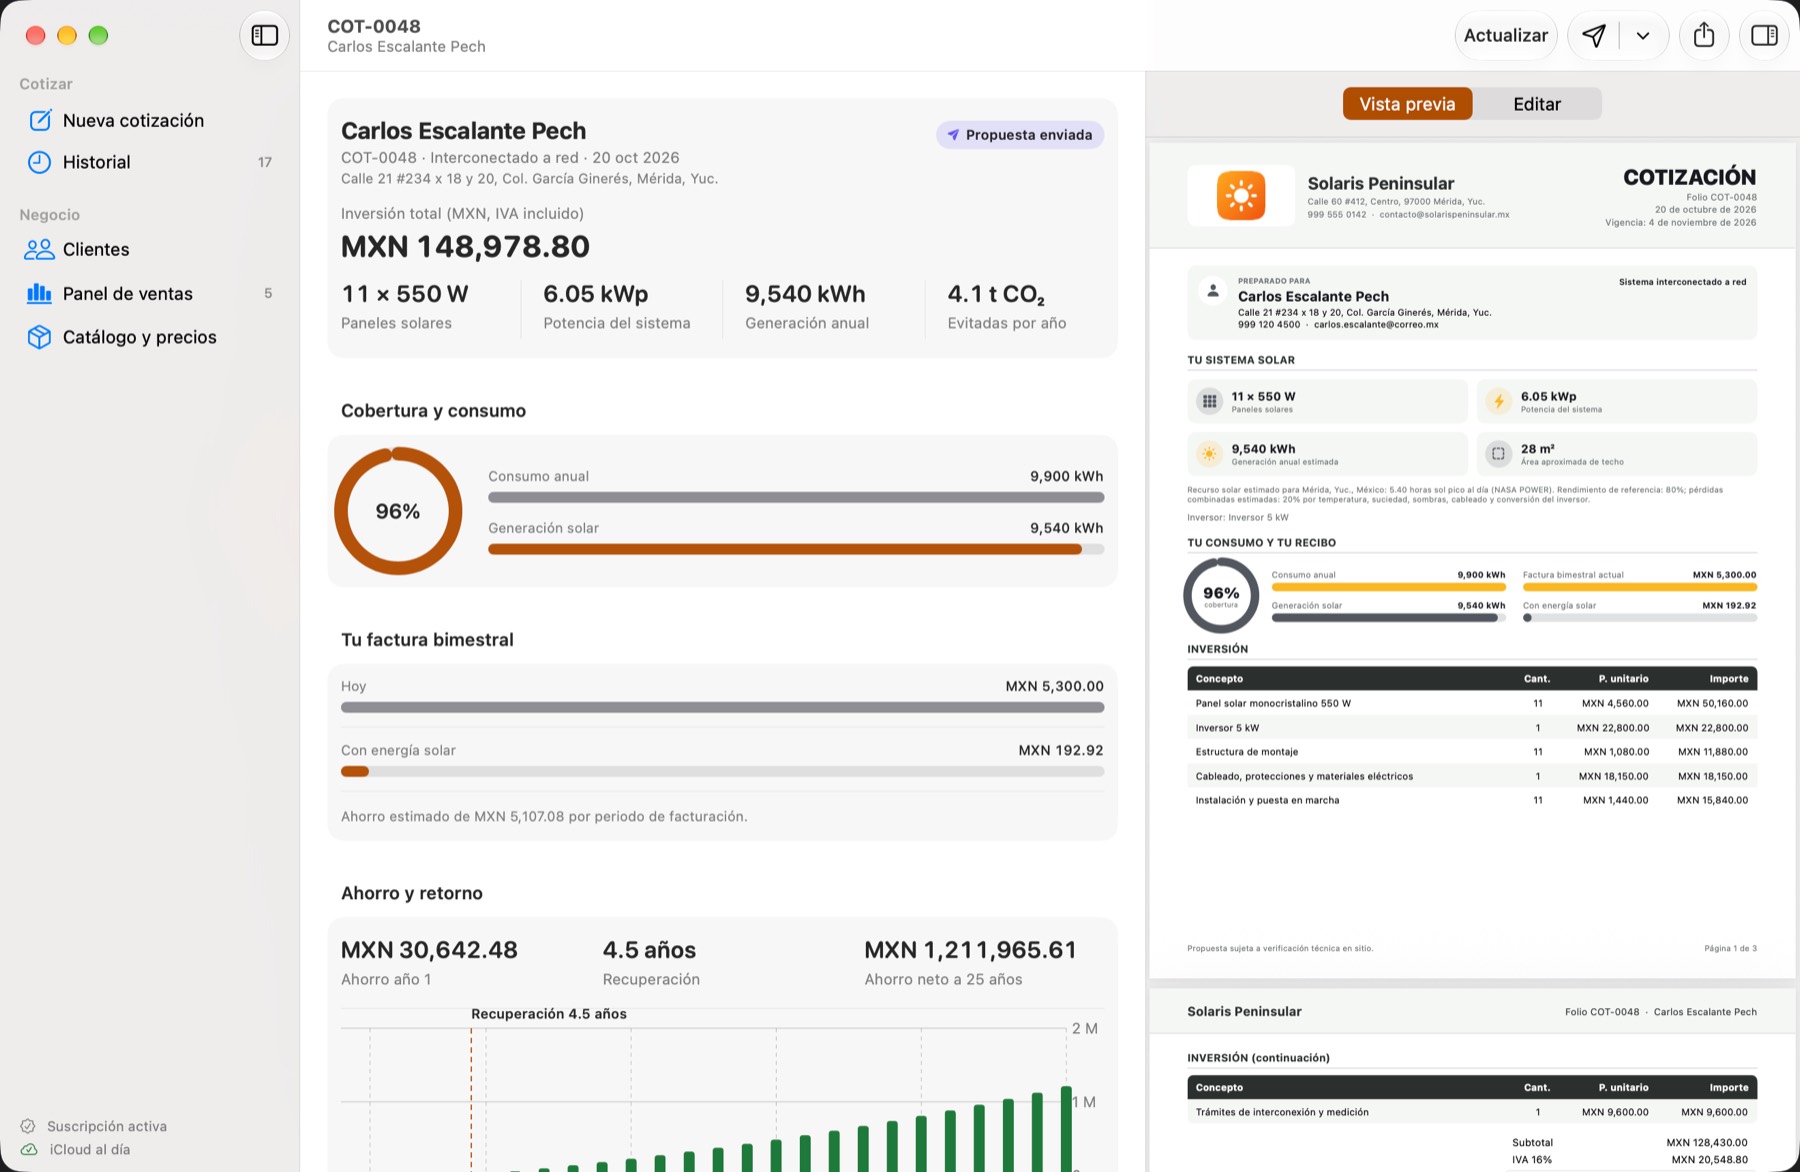The image size is (1800, 1172).
Task: Click the Suscripción activa status icon
Action: pos(28,1126)
